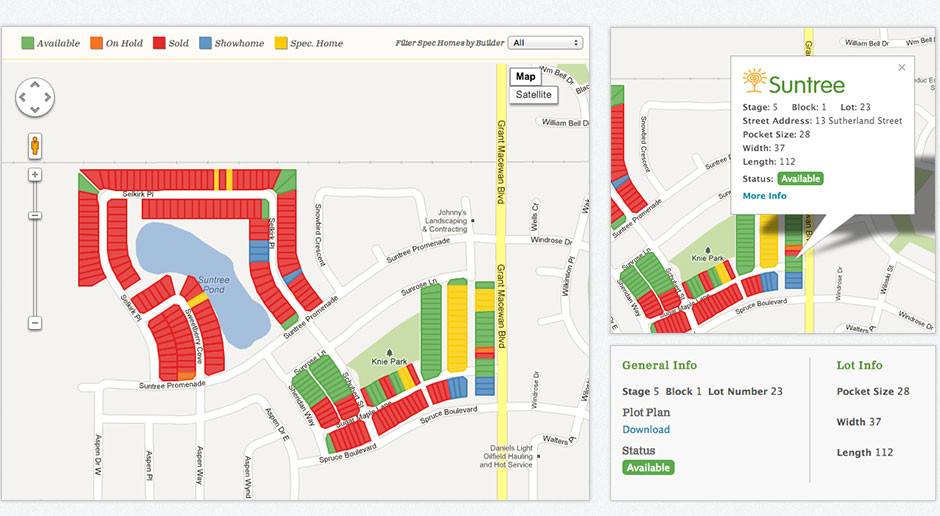The image size is (940, 516).
Task: Zoom out with the minus button
Action: [x=35, y=323]
